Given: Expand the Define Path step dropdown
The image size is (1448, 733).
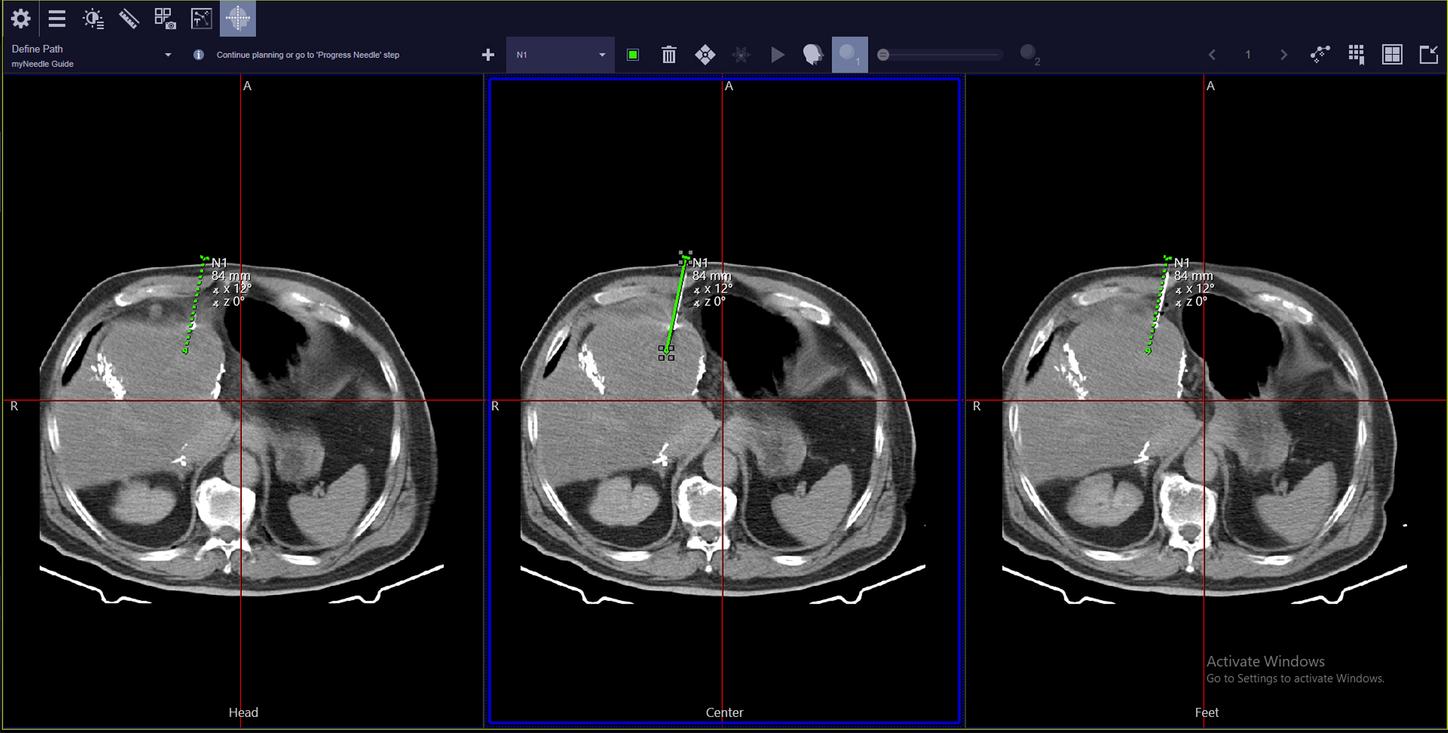Looking at the screenshot, I should tap(168, 55).
